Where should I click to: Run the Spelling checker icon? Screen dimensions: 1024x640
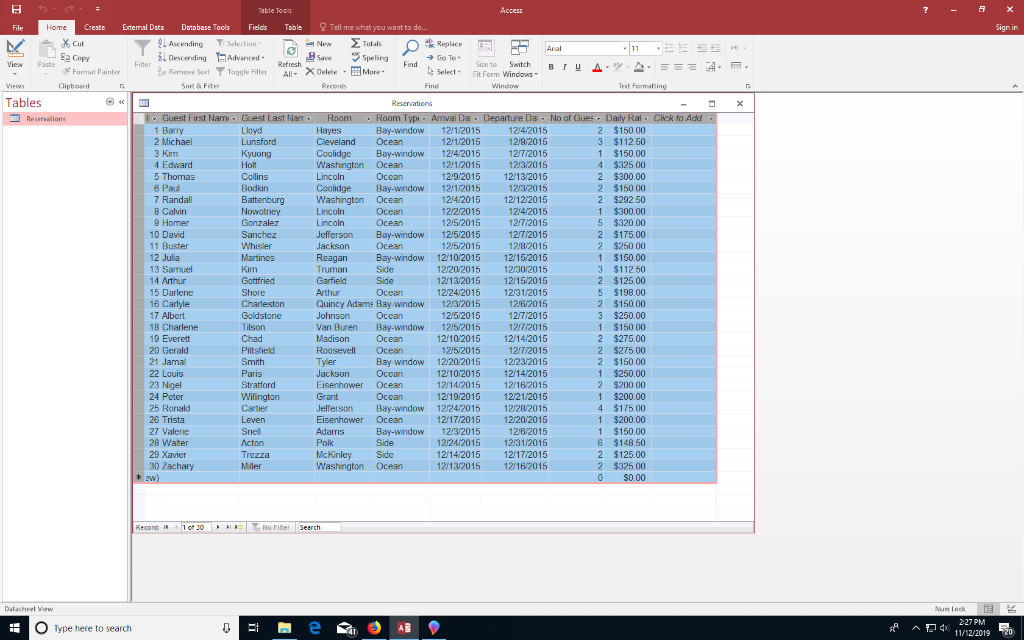pos(355,58)
